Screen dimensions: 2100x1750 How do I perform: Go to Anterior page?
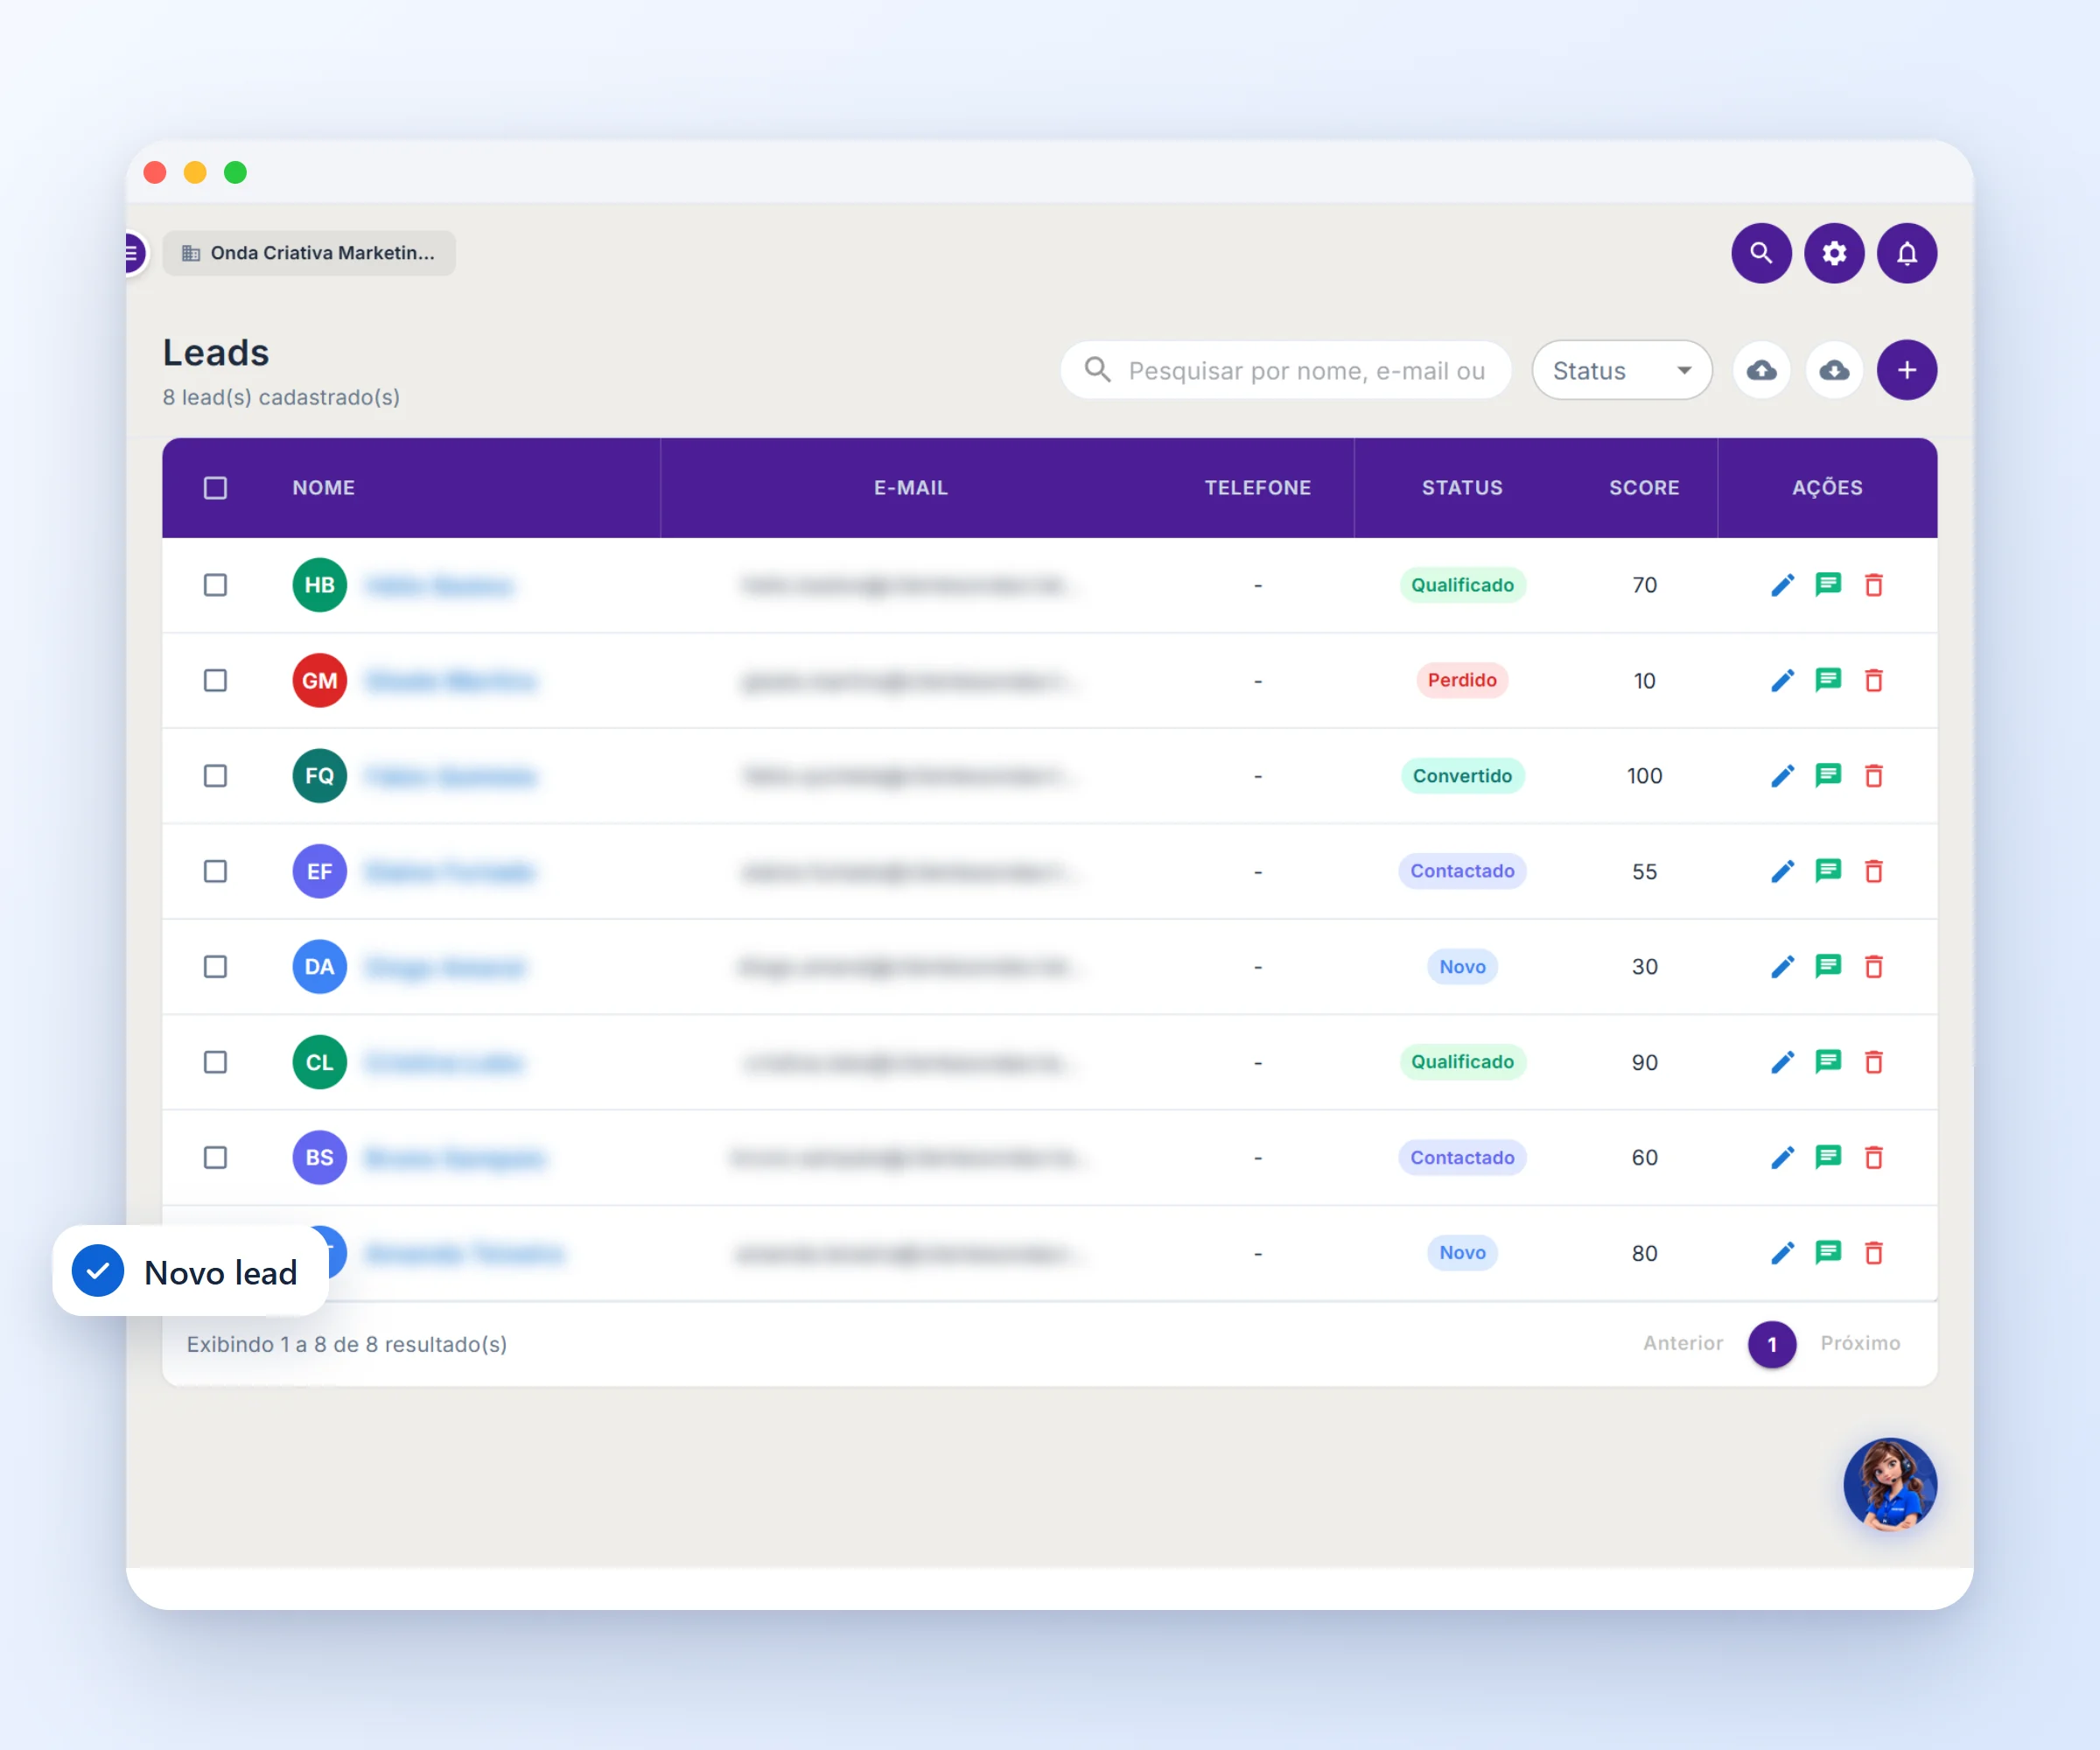[x=1683, y=1343]
